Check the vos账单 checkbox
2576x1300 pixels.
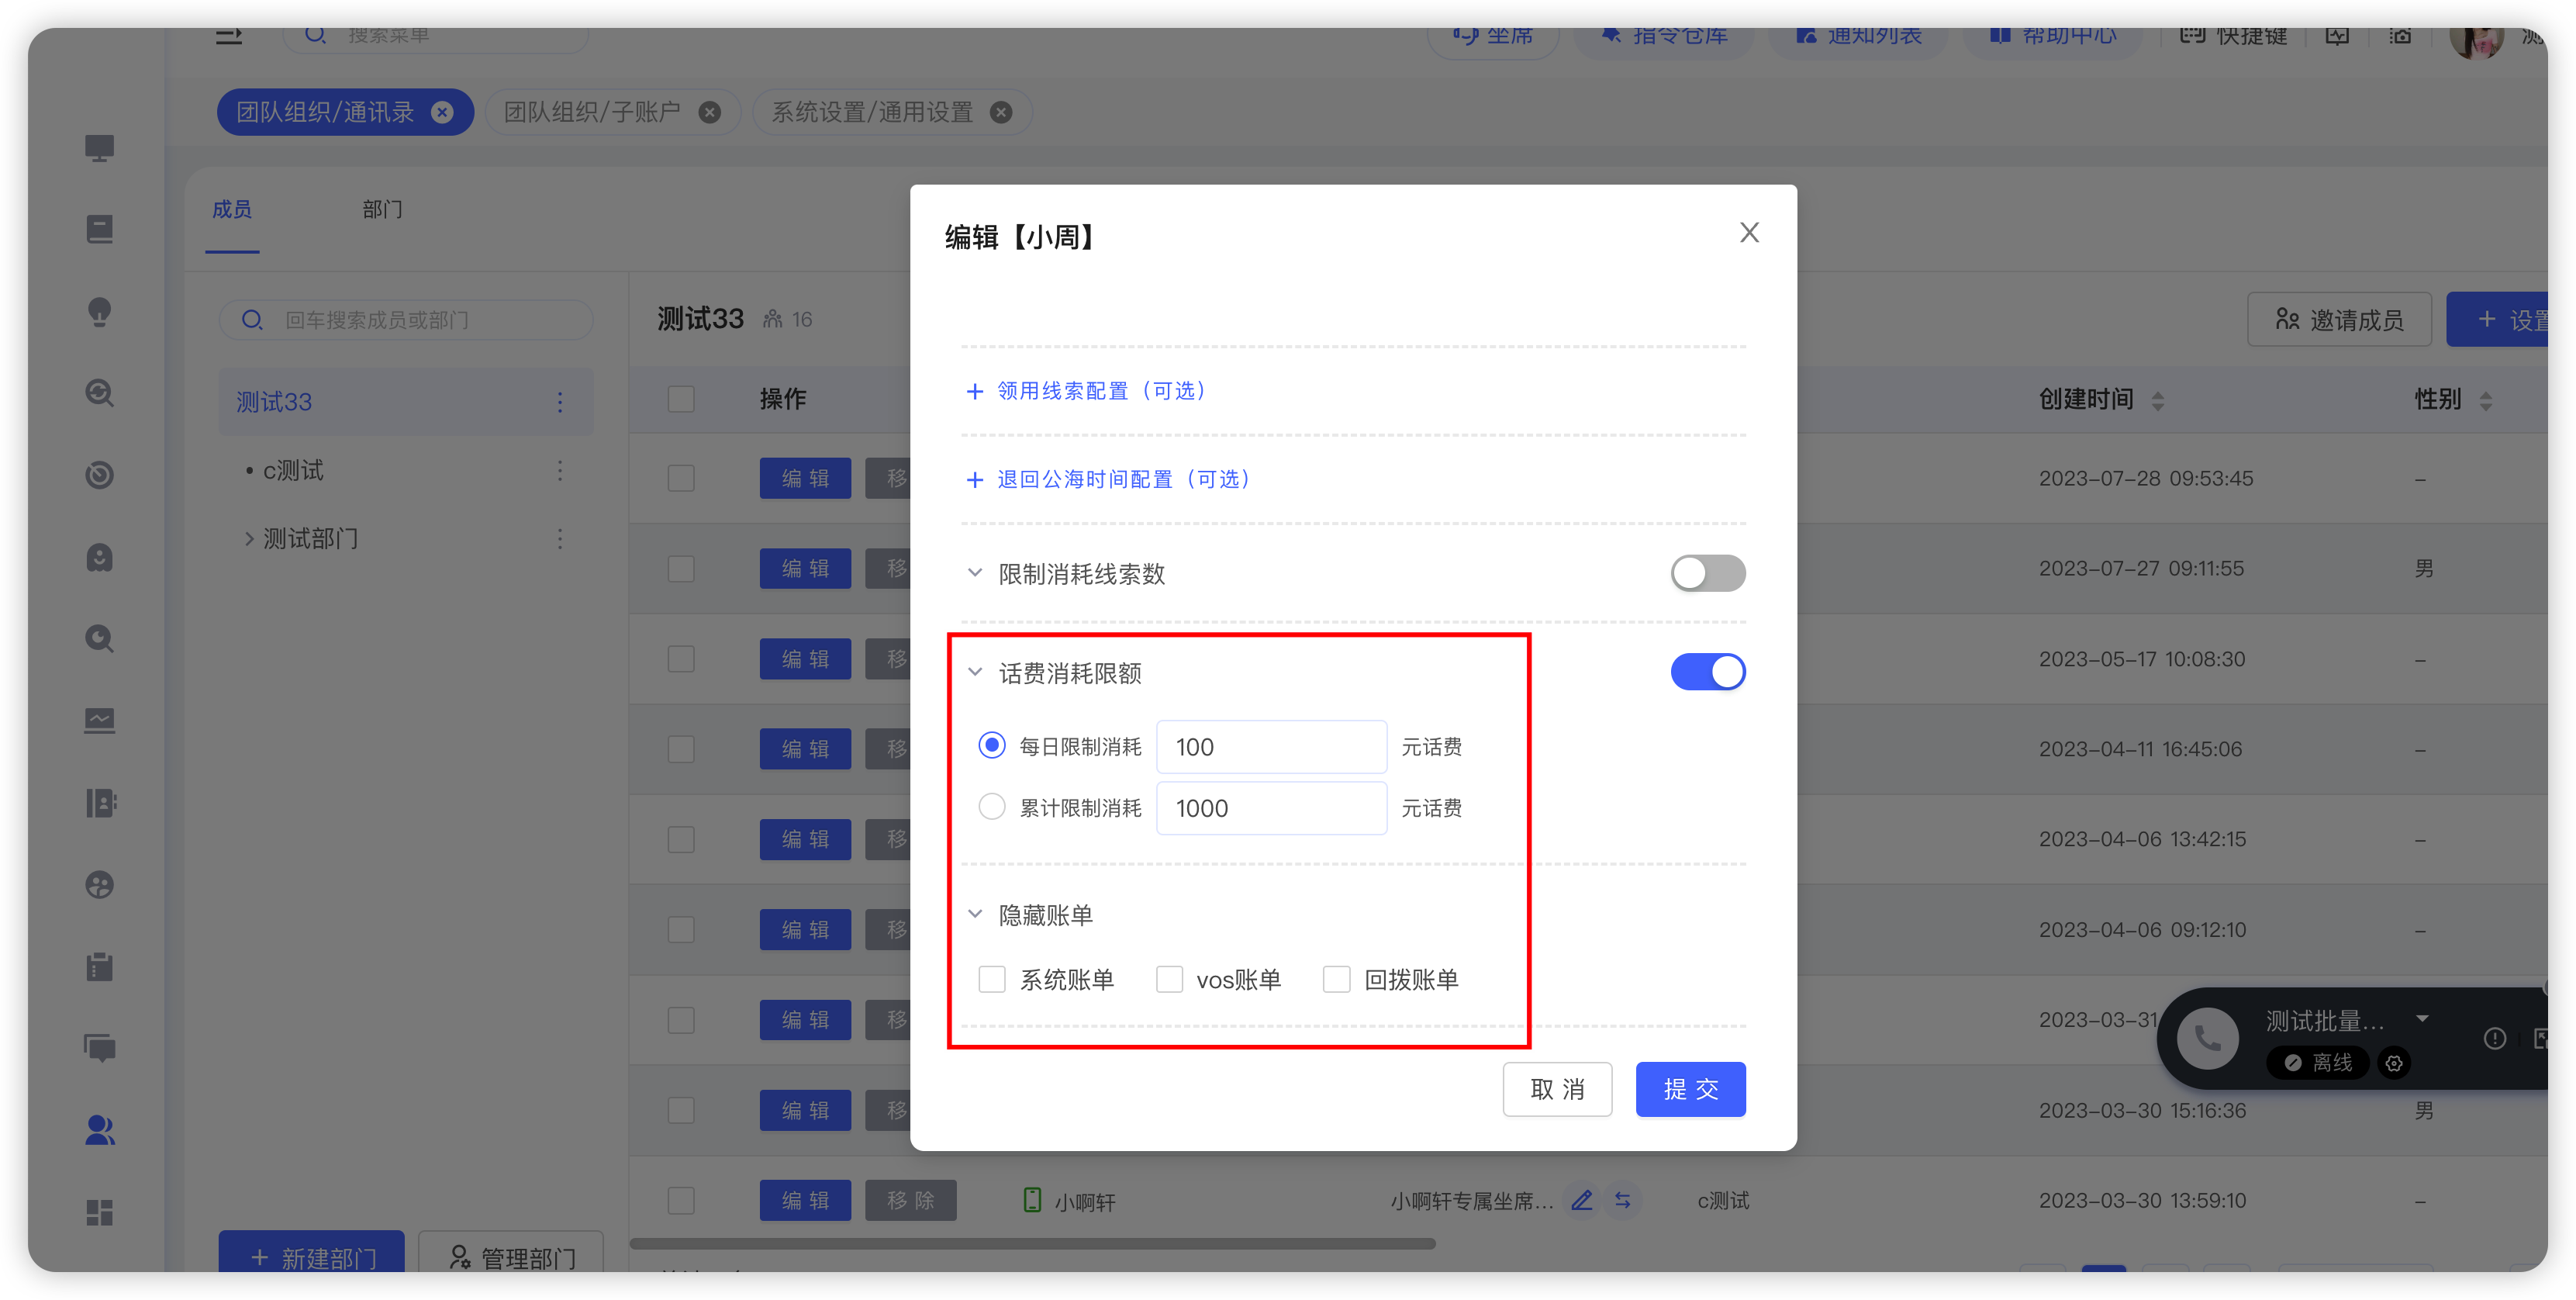1169,979
